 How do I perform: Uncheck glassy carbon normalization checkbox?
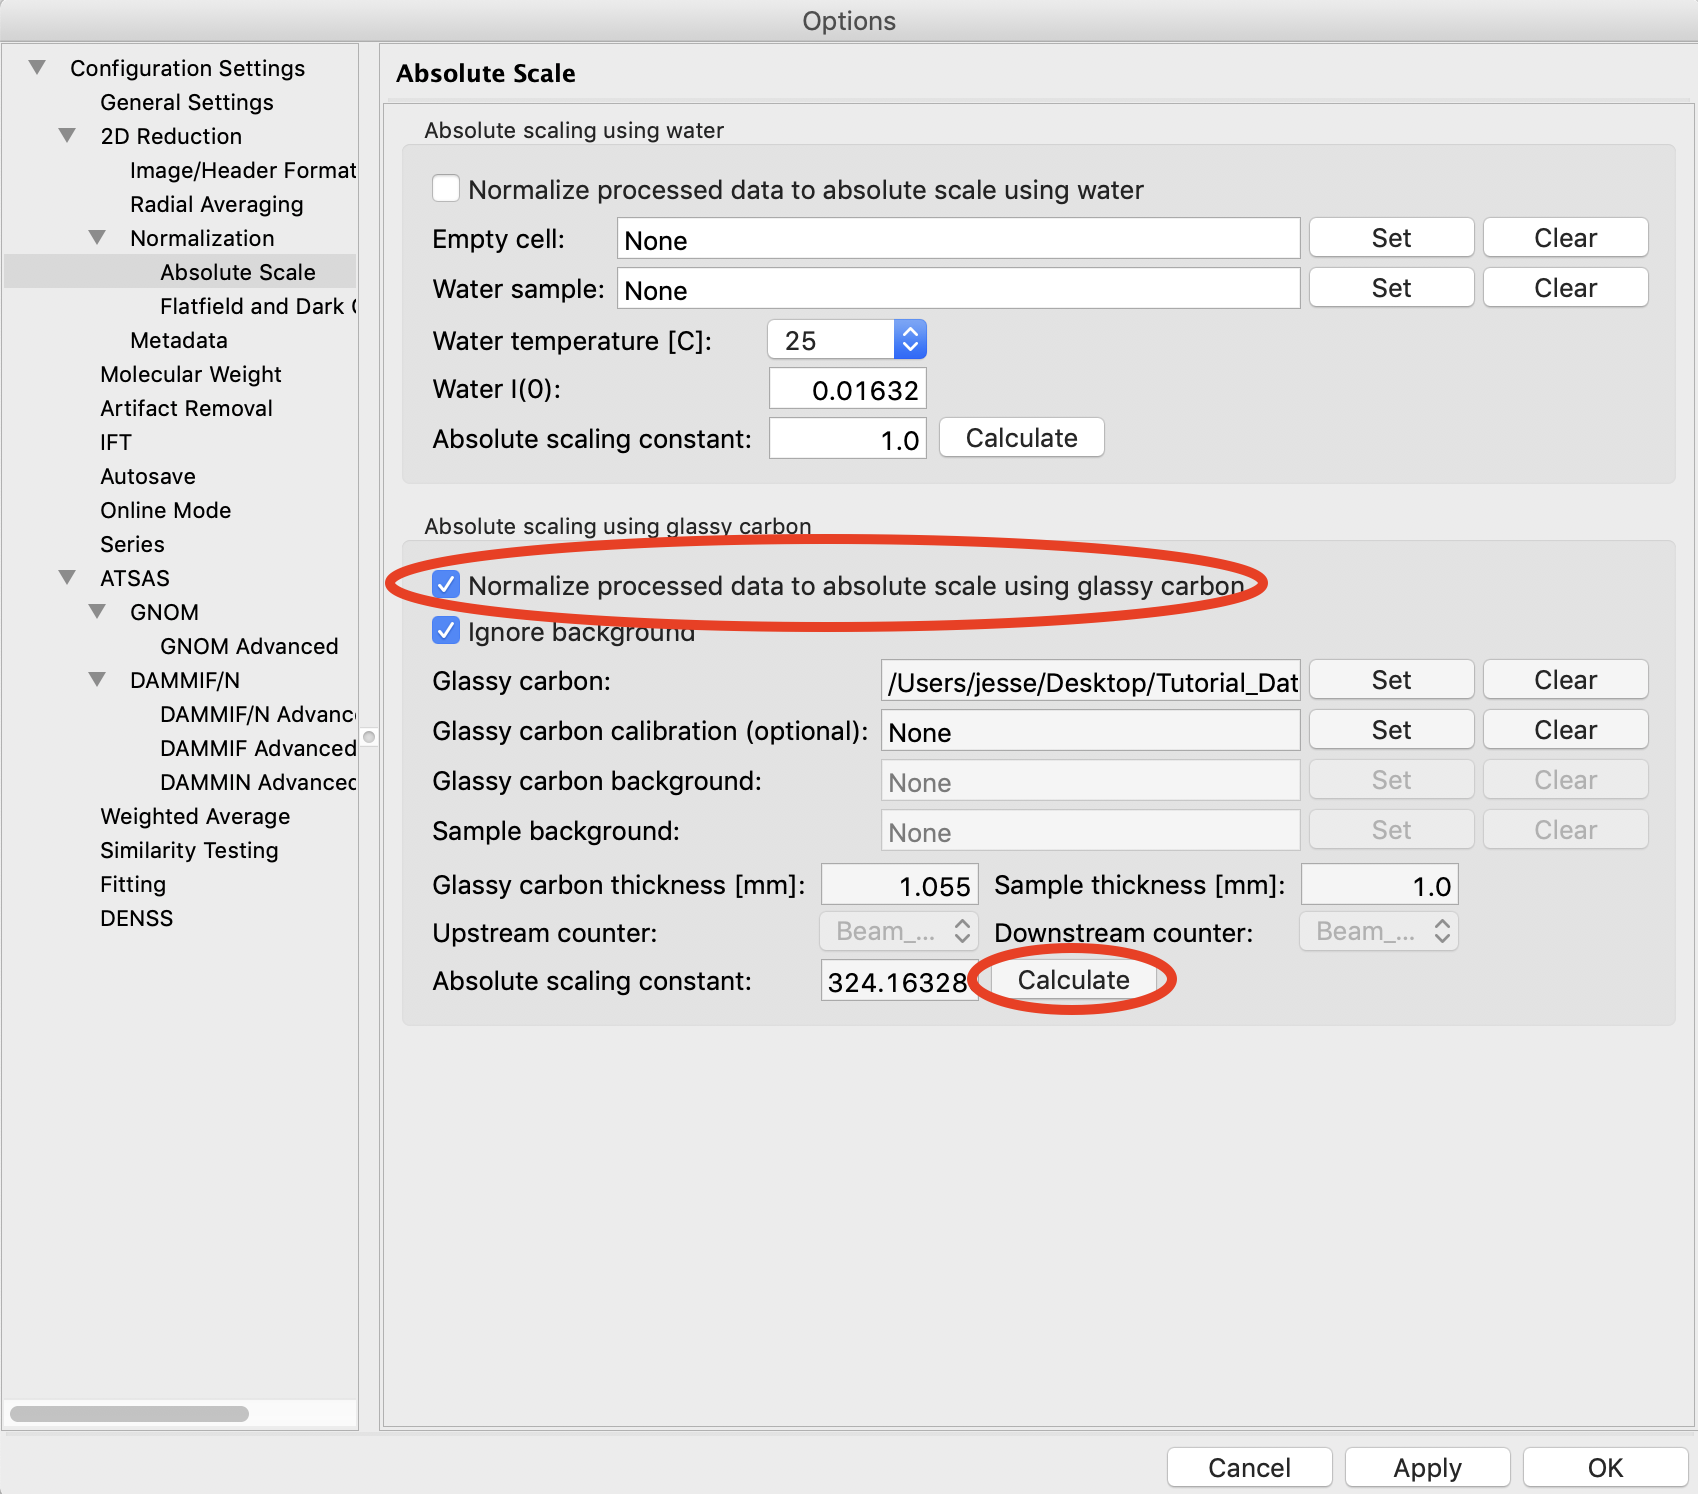coord(446,585)
